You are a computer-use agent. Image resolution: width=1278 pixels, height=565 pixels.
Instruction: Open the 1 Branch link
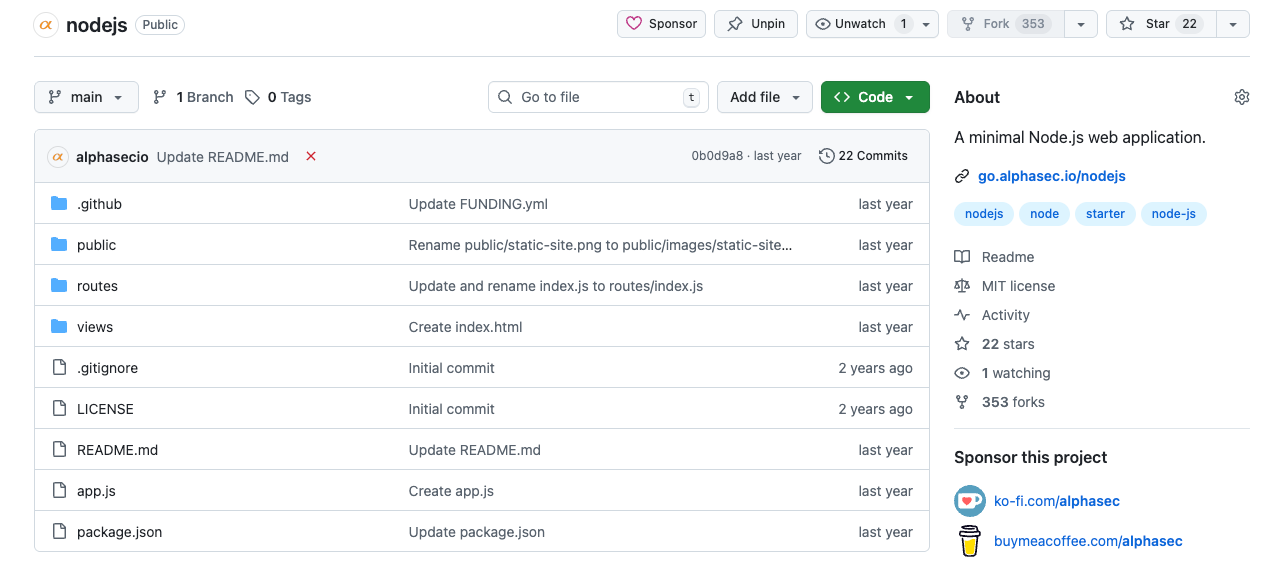pos(193,97)
